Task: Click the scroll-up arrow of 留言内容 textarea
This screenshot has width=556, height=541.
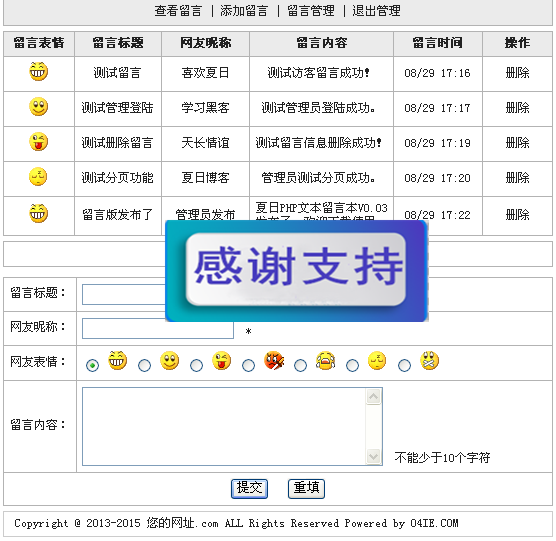Action: (373, 396)
